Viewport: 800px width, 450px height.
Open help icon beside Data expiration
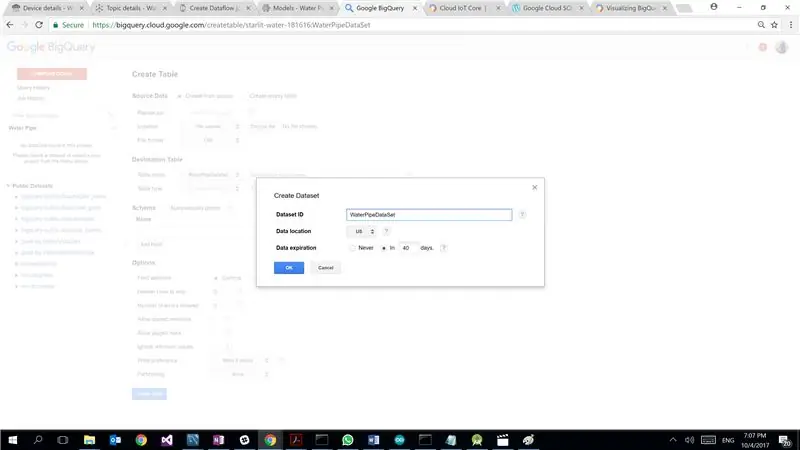(x=443, y=248)
